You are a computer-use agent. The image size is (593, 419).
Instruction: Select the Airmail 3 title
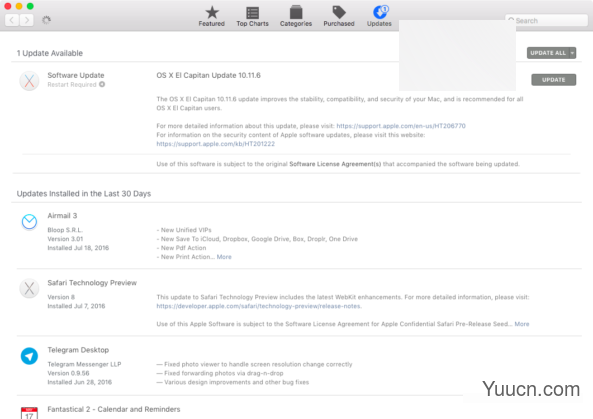(62, 216)
